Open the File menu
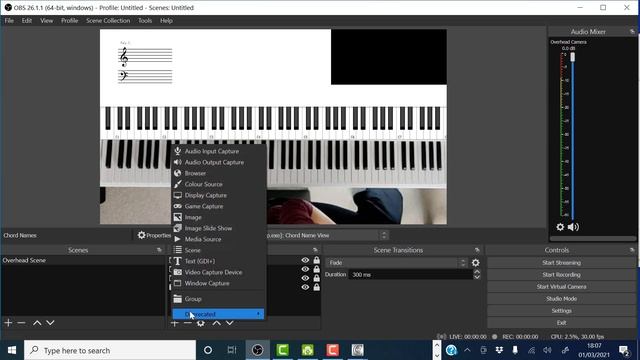640x360 pixels. pyautogui.click(x=9, y=20)
